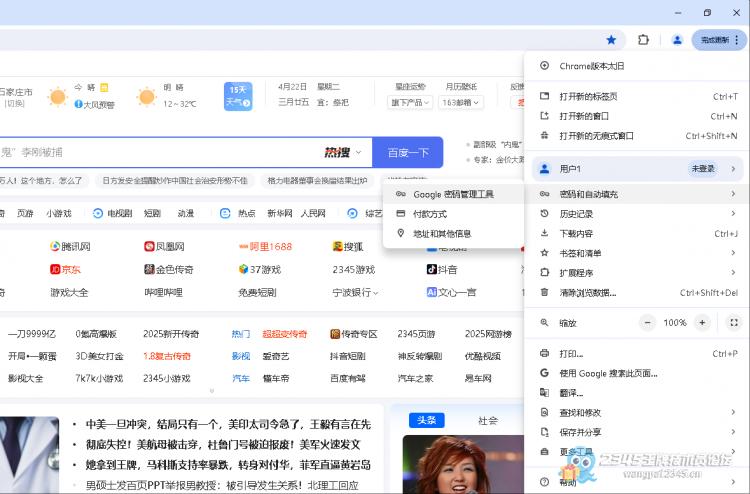Select 打开新的无痕式窗口 menu item
Viewport: 750px width, 494px height.
tap(638, 136)
